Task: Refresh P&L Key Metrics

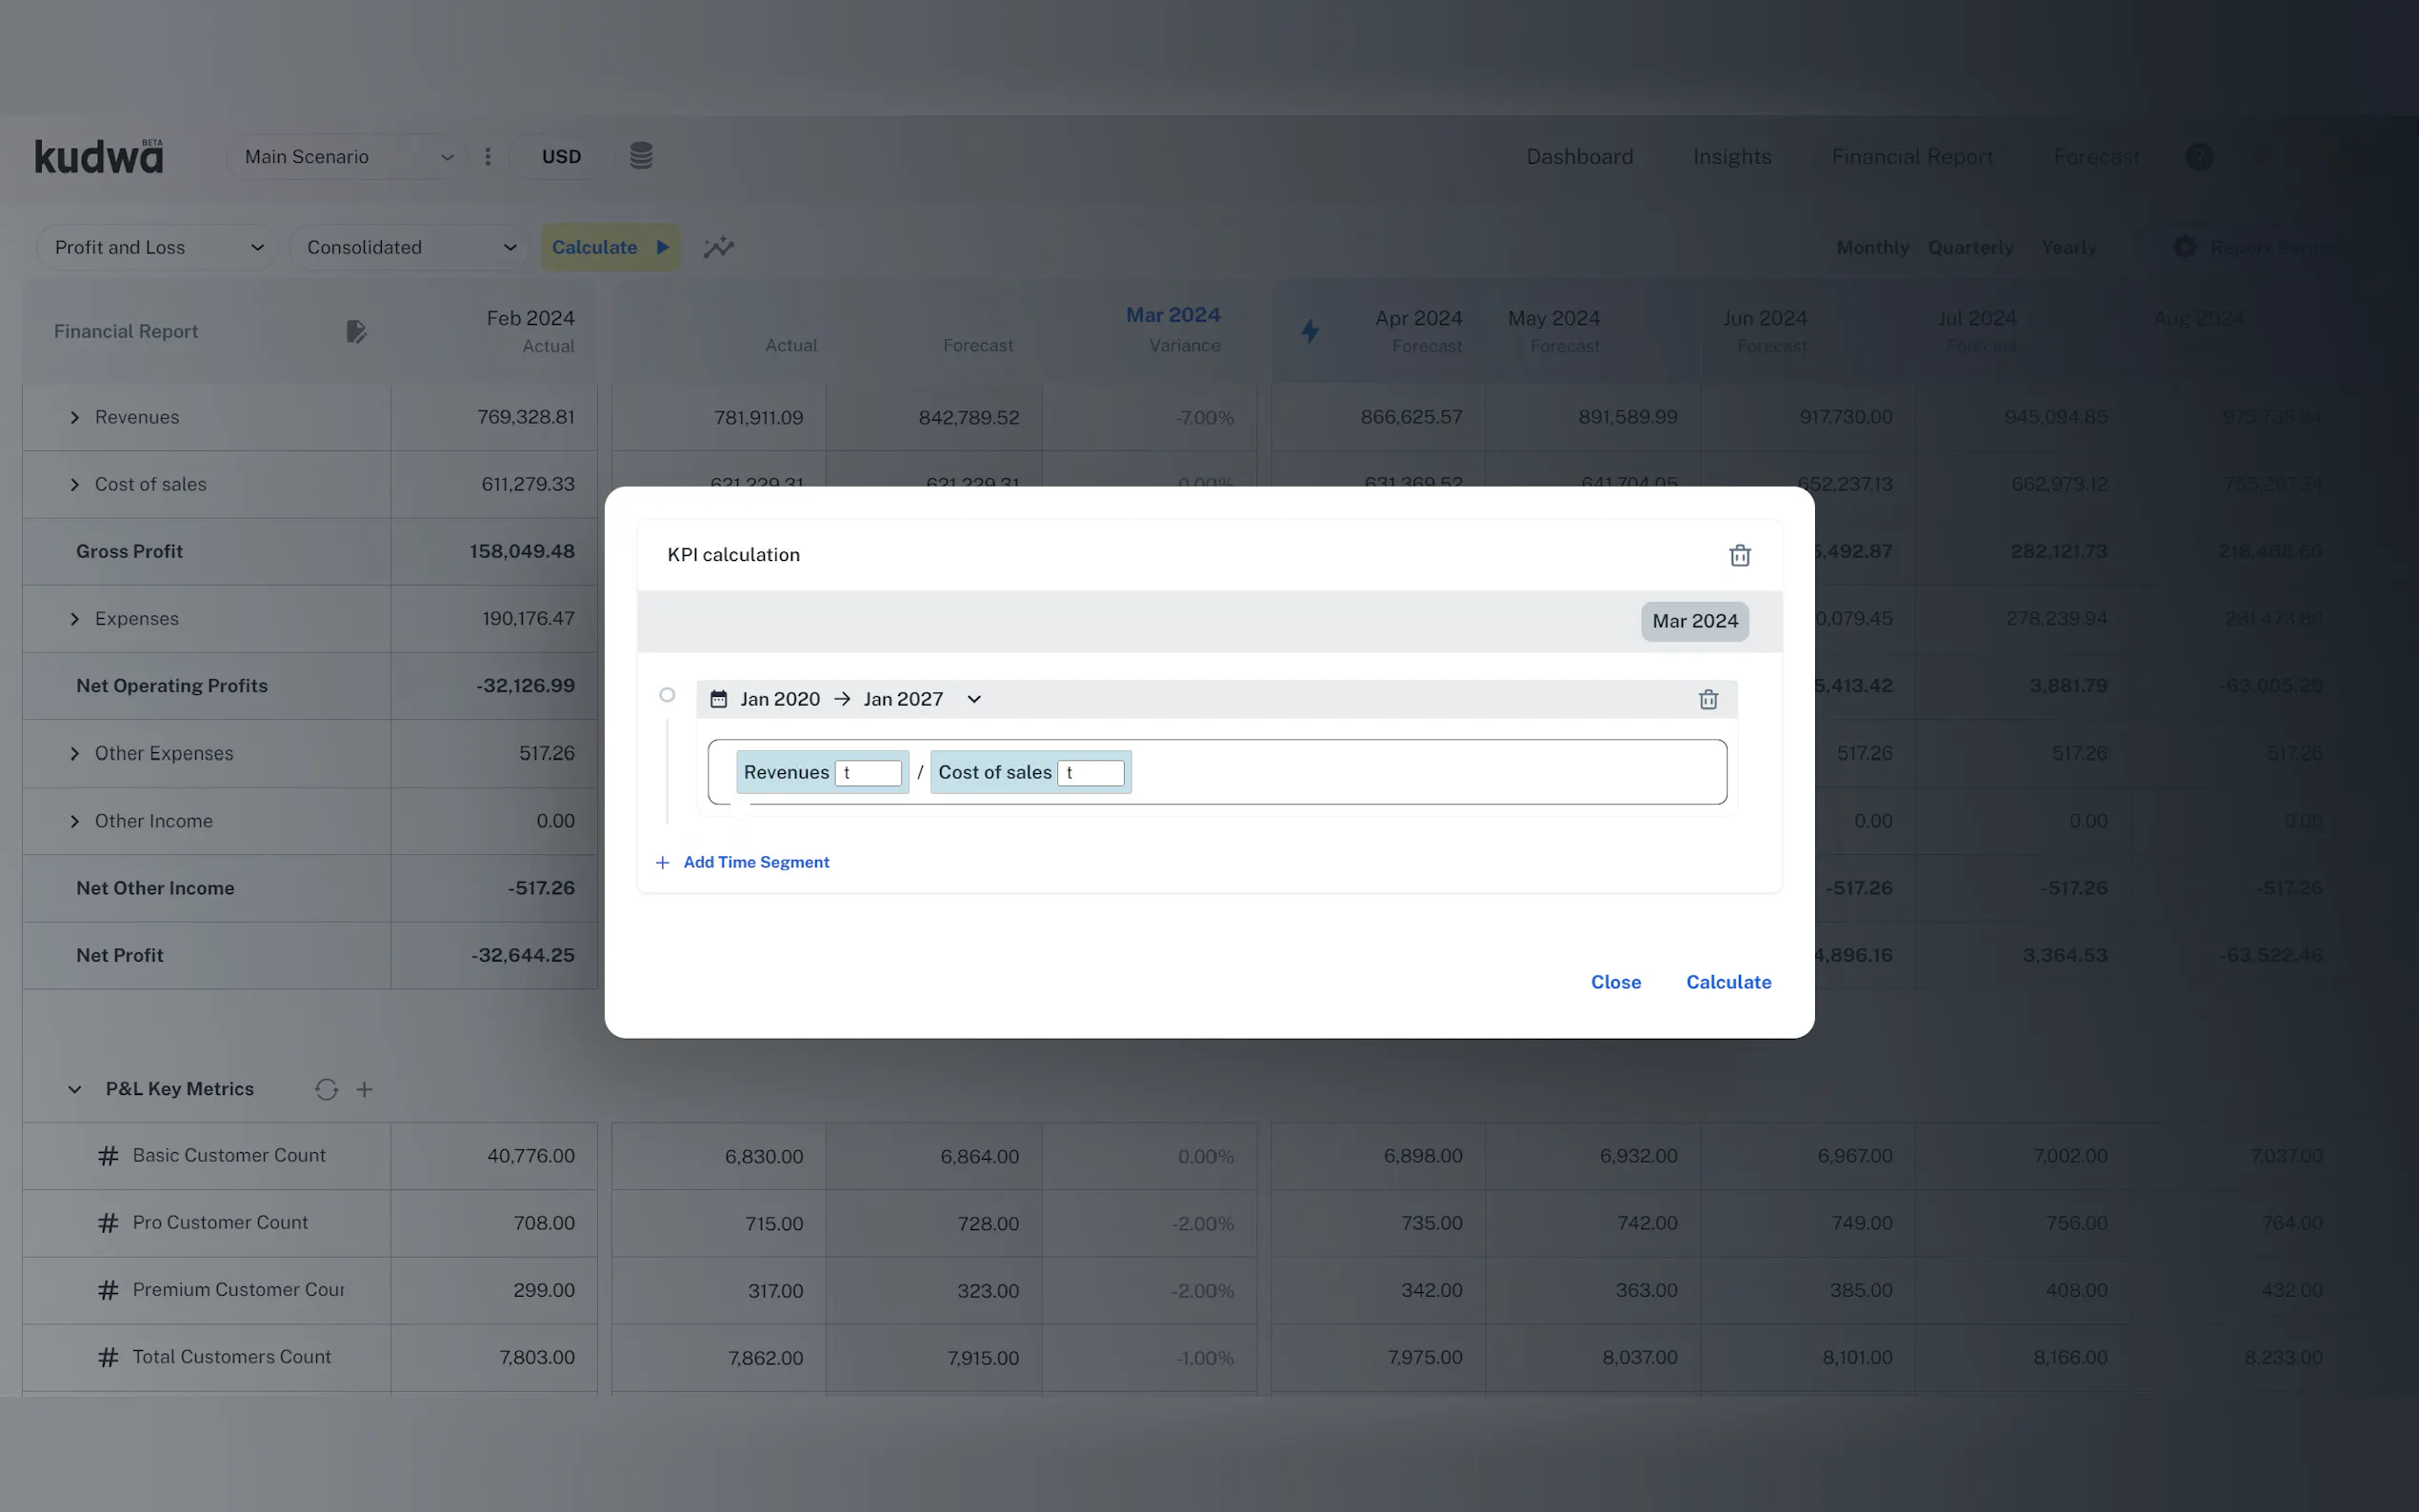Action: (326, 1089)
